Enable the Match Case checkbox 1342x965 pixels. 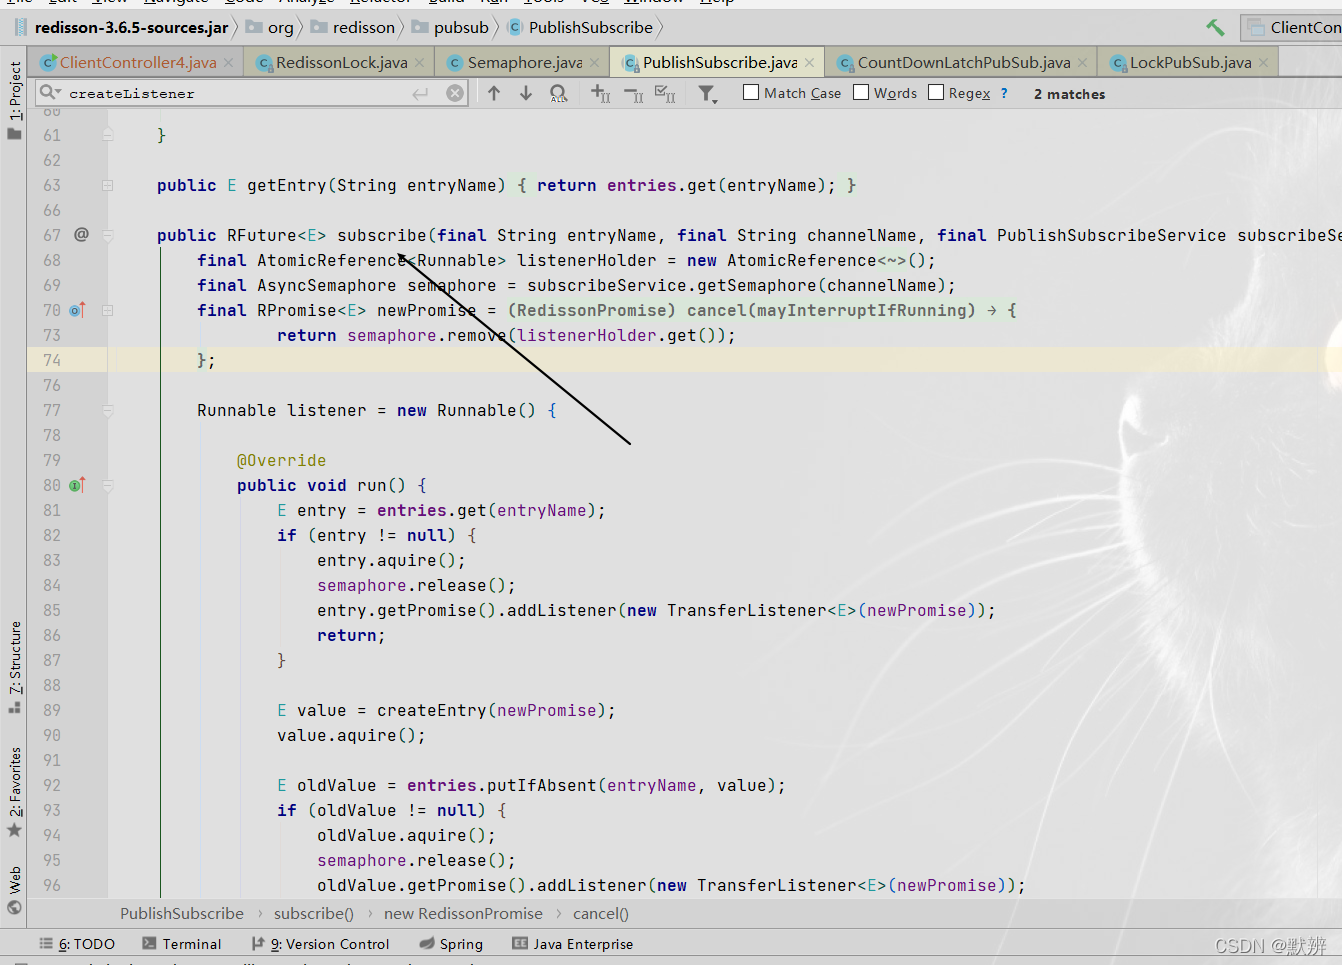tap(752, 93)
